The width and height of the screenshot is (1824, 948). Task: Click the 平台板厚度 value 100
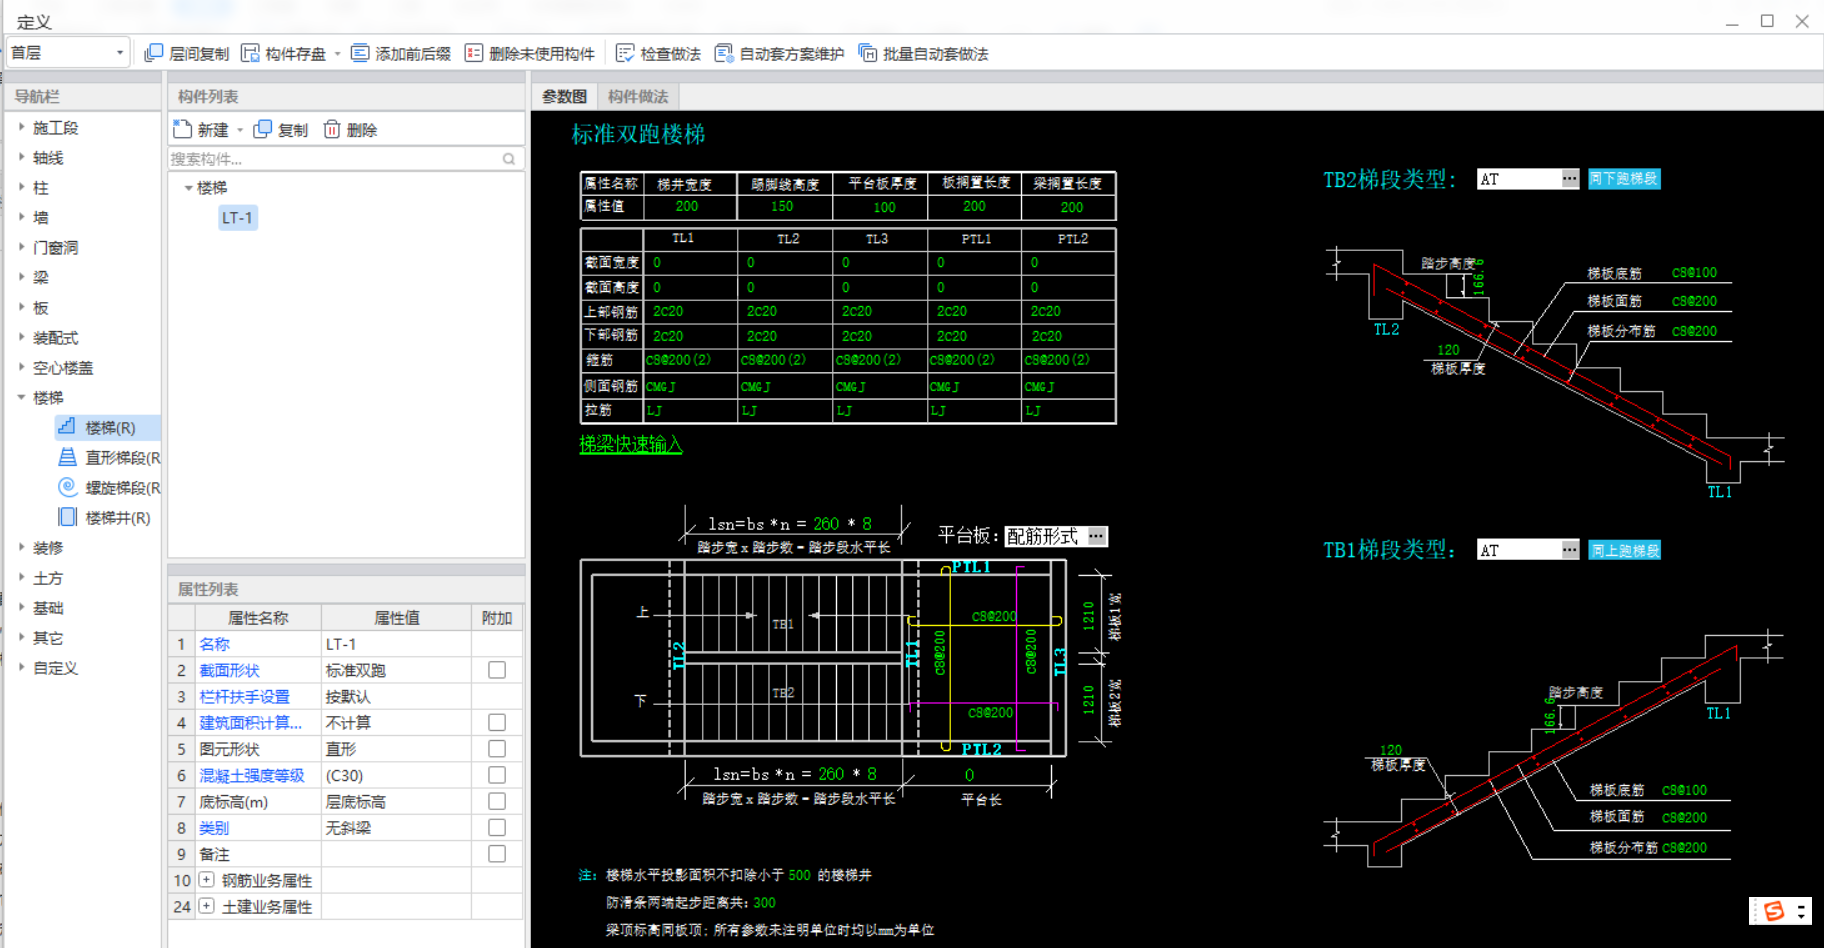pos(884,207)
